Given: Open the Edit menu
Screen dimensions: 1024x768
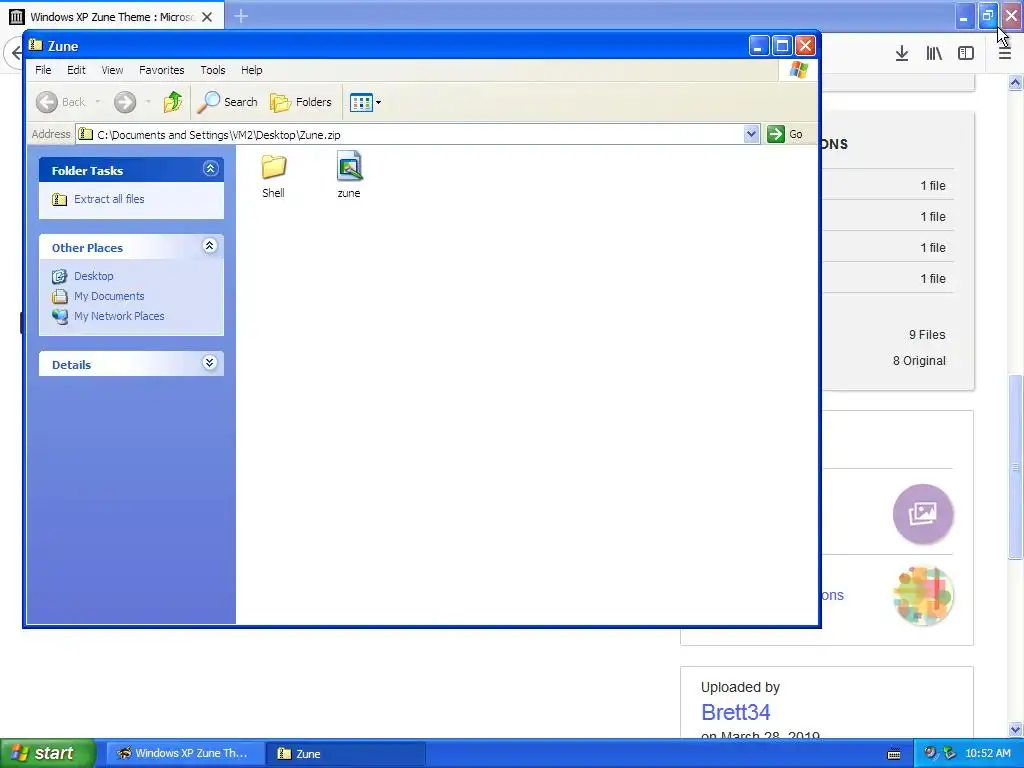Looking at the screenshot, I should pos(76,70).
